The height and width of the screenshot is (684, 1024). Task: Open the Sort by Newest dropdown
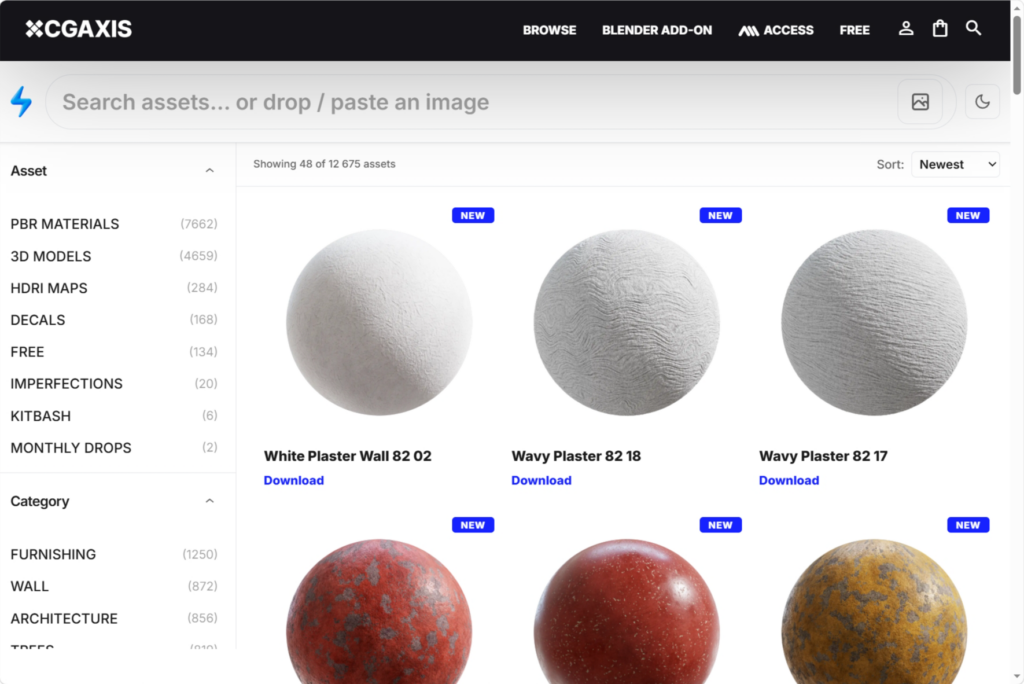[x=954, y=164]
